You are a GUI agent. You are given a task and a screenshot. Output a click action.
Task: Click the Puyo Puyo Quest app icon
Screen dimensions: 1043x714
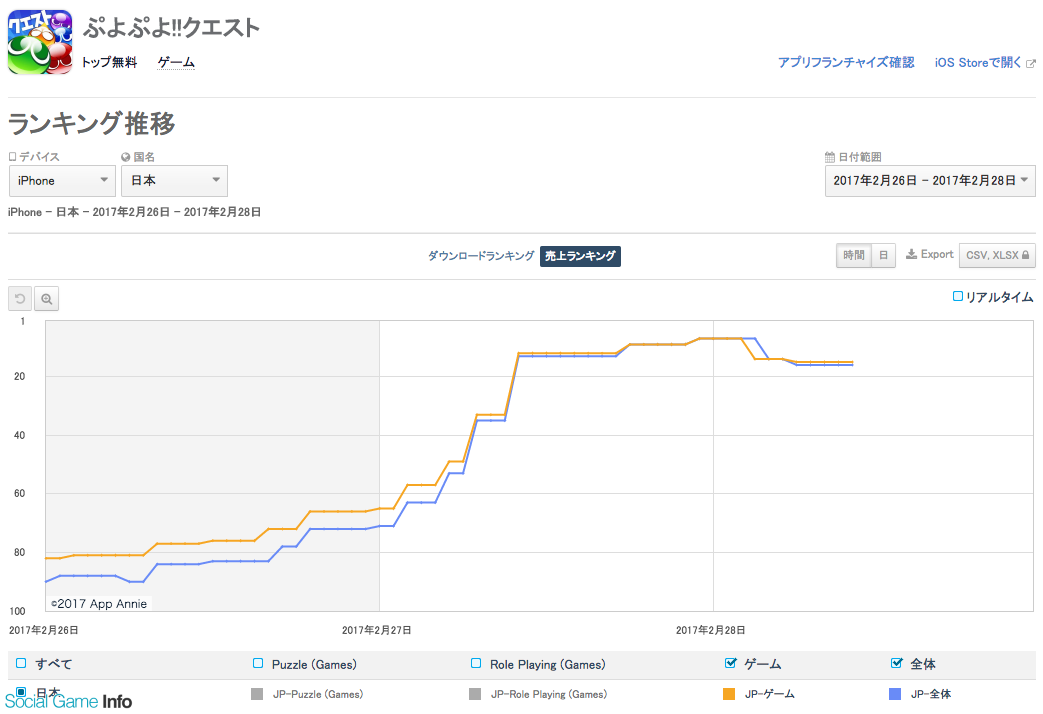coord(40,42)
